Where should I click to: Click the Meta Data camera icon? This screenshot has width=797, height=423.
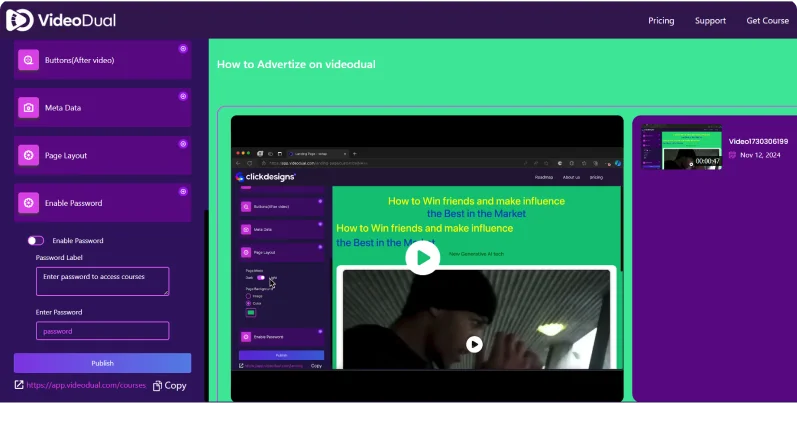pos(28,108)
